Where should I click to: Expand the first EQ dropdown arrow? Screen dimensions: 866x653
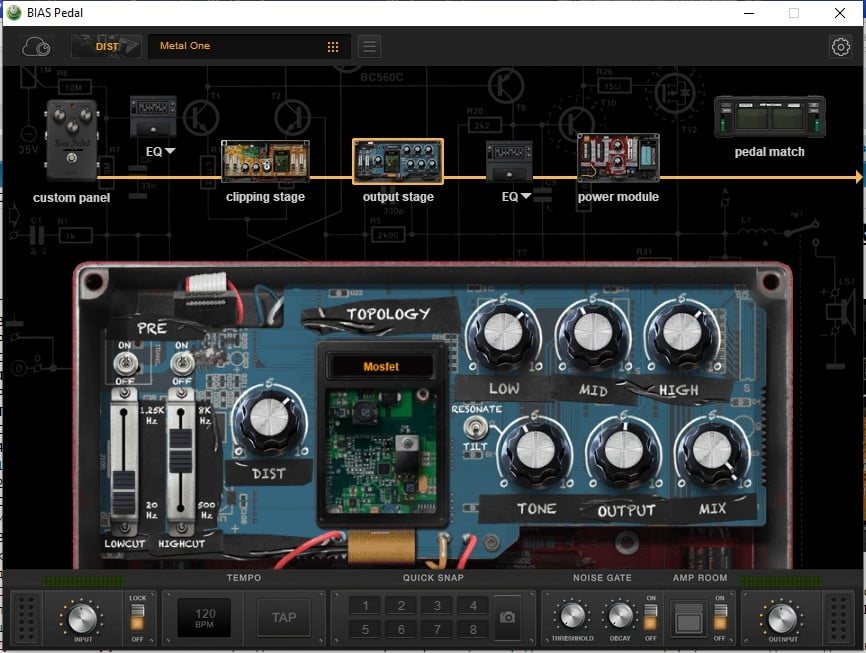170,151
